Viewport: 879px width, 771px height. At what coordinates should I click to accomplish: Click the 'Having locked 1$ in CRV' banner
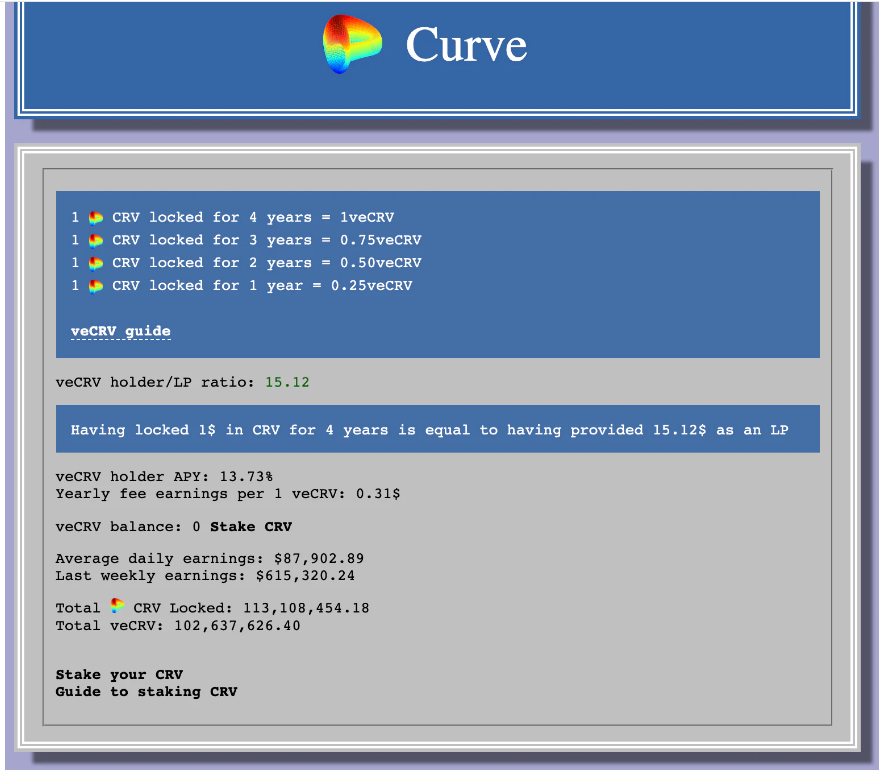438,429
